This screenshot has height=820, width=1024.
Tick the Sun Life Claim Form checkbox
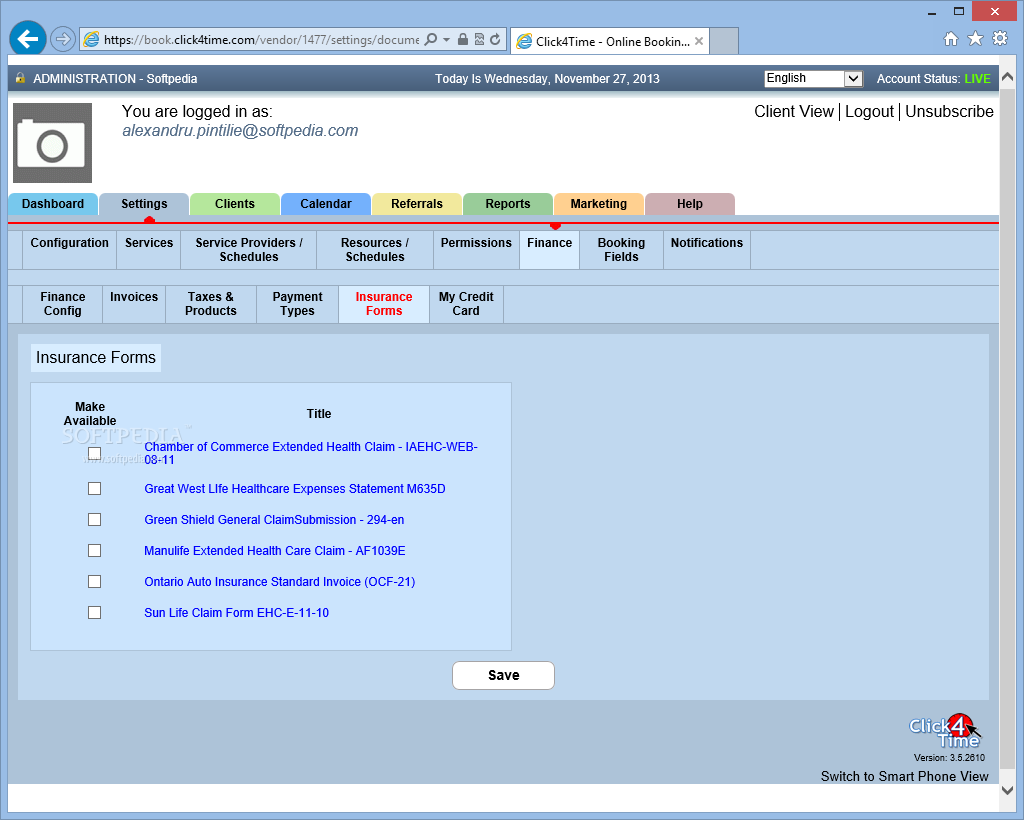pyautogui.click(x=95, y=612)
